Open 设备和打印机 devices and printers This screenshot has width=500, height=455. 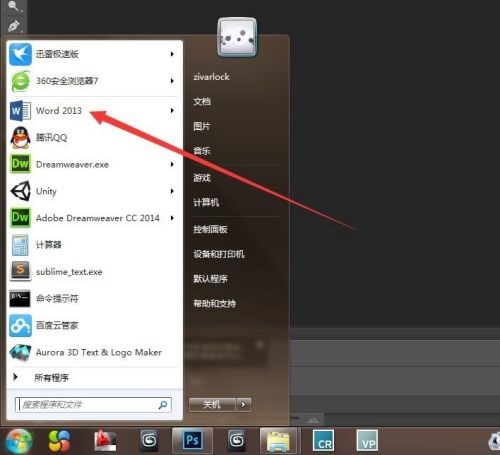(x=219, y=254)
